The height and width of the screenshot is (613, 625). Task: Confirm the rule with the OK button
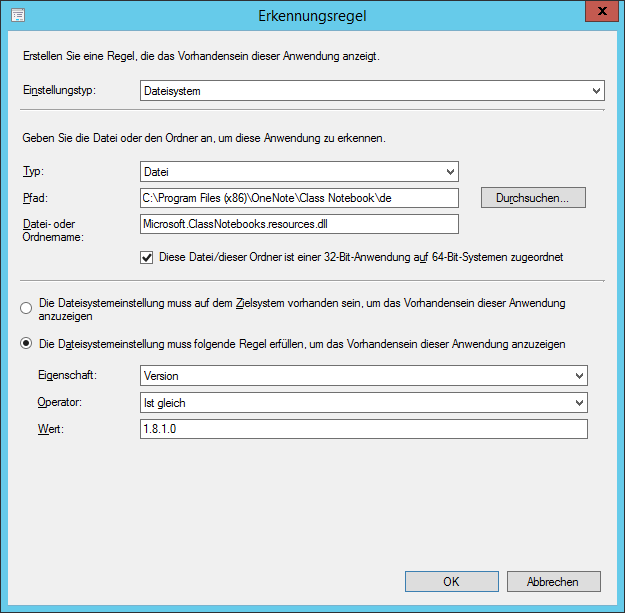(x=451, y=581)
